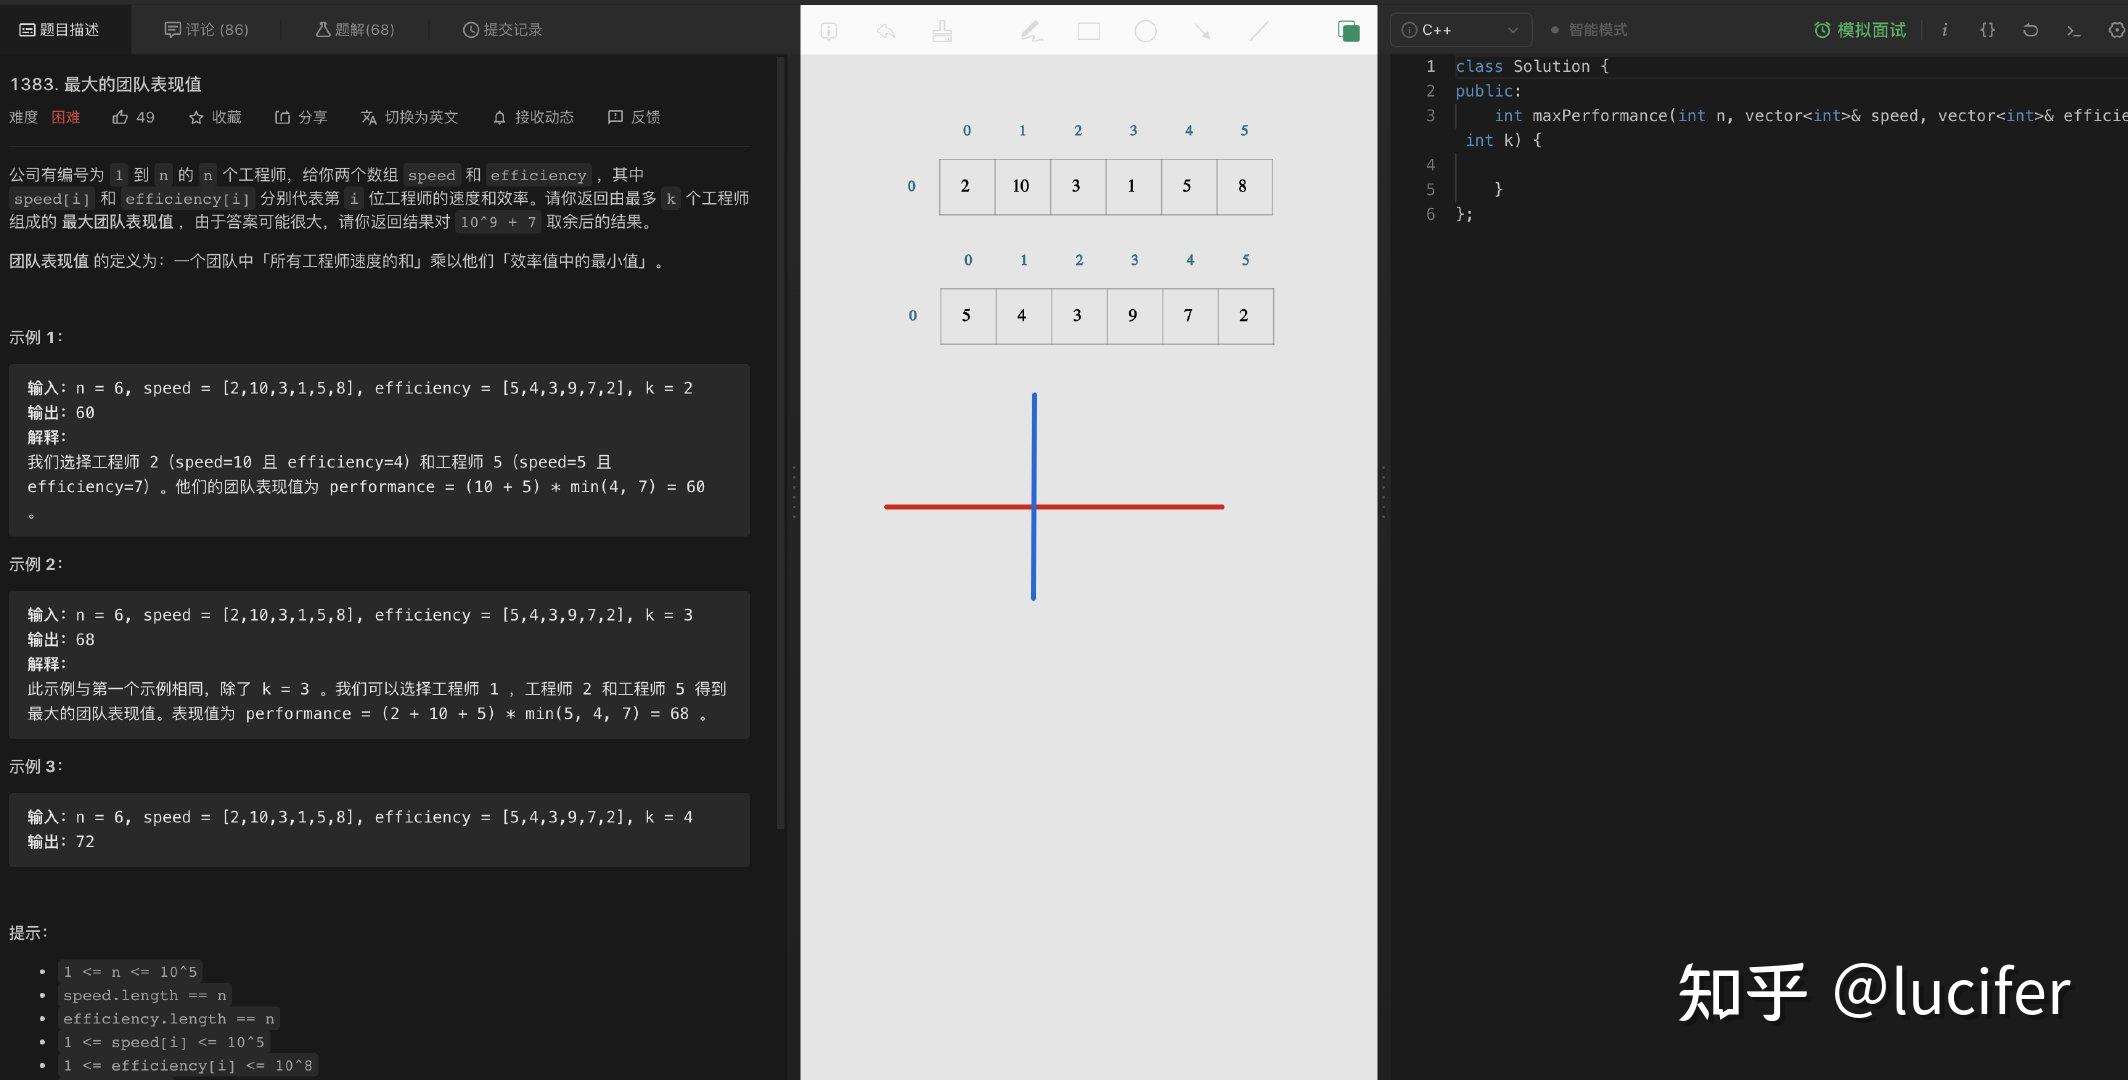Click 切换为英文 to switch language
Screen dimensions: 2128x1080
tap(409, 117)
